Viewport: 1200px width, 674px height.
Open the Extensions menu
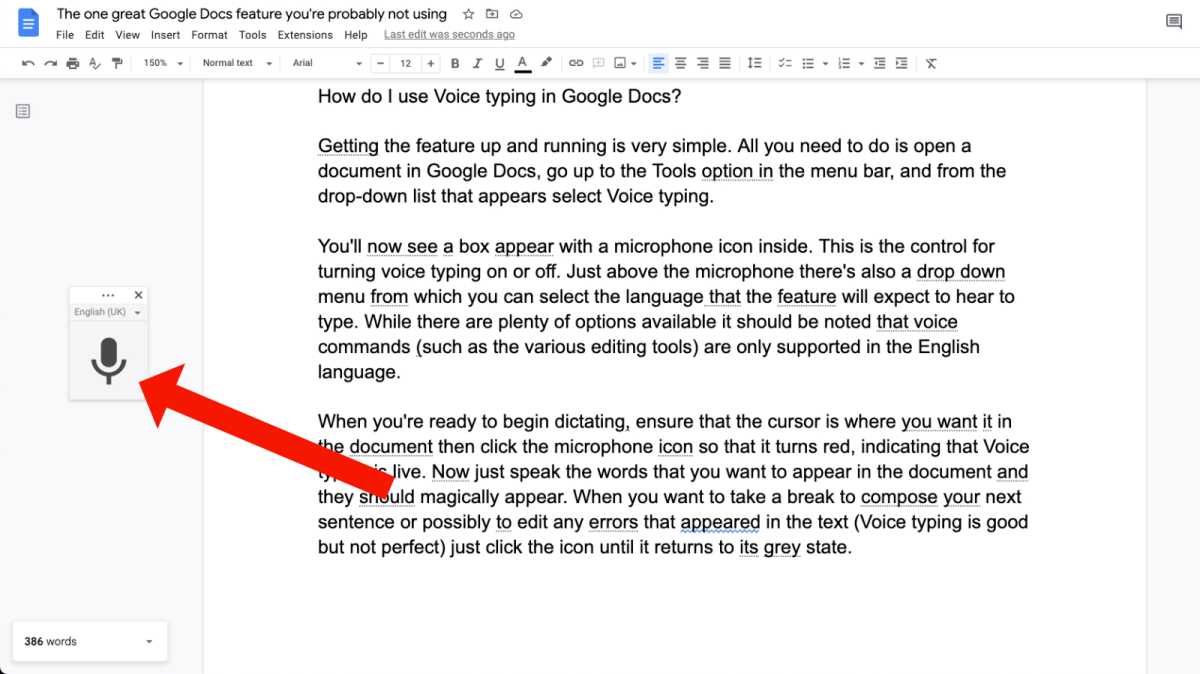pos(305,35)
